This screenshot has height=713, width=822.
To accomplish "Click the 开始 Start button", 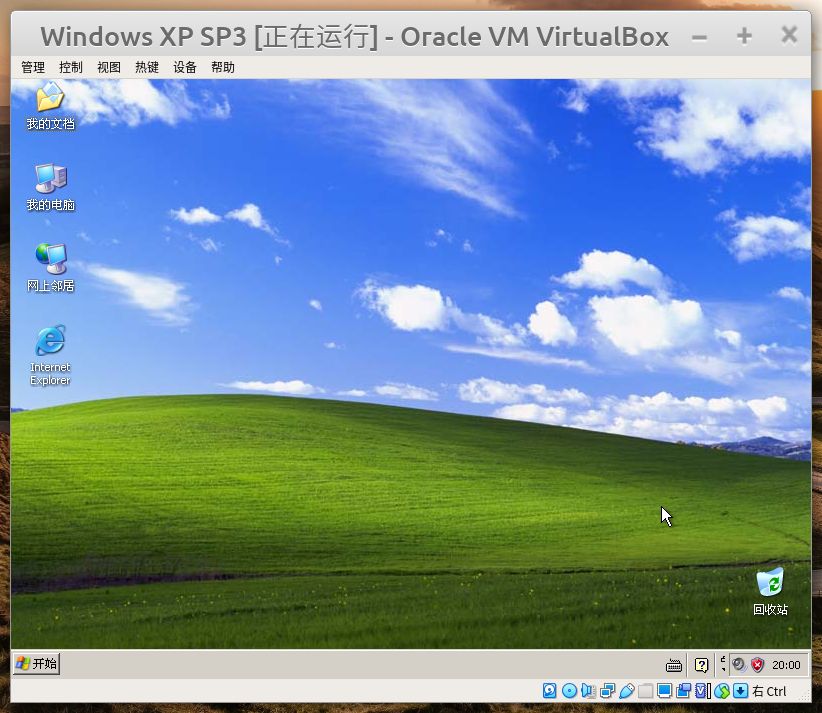I will coord(36,663).
